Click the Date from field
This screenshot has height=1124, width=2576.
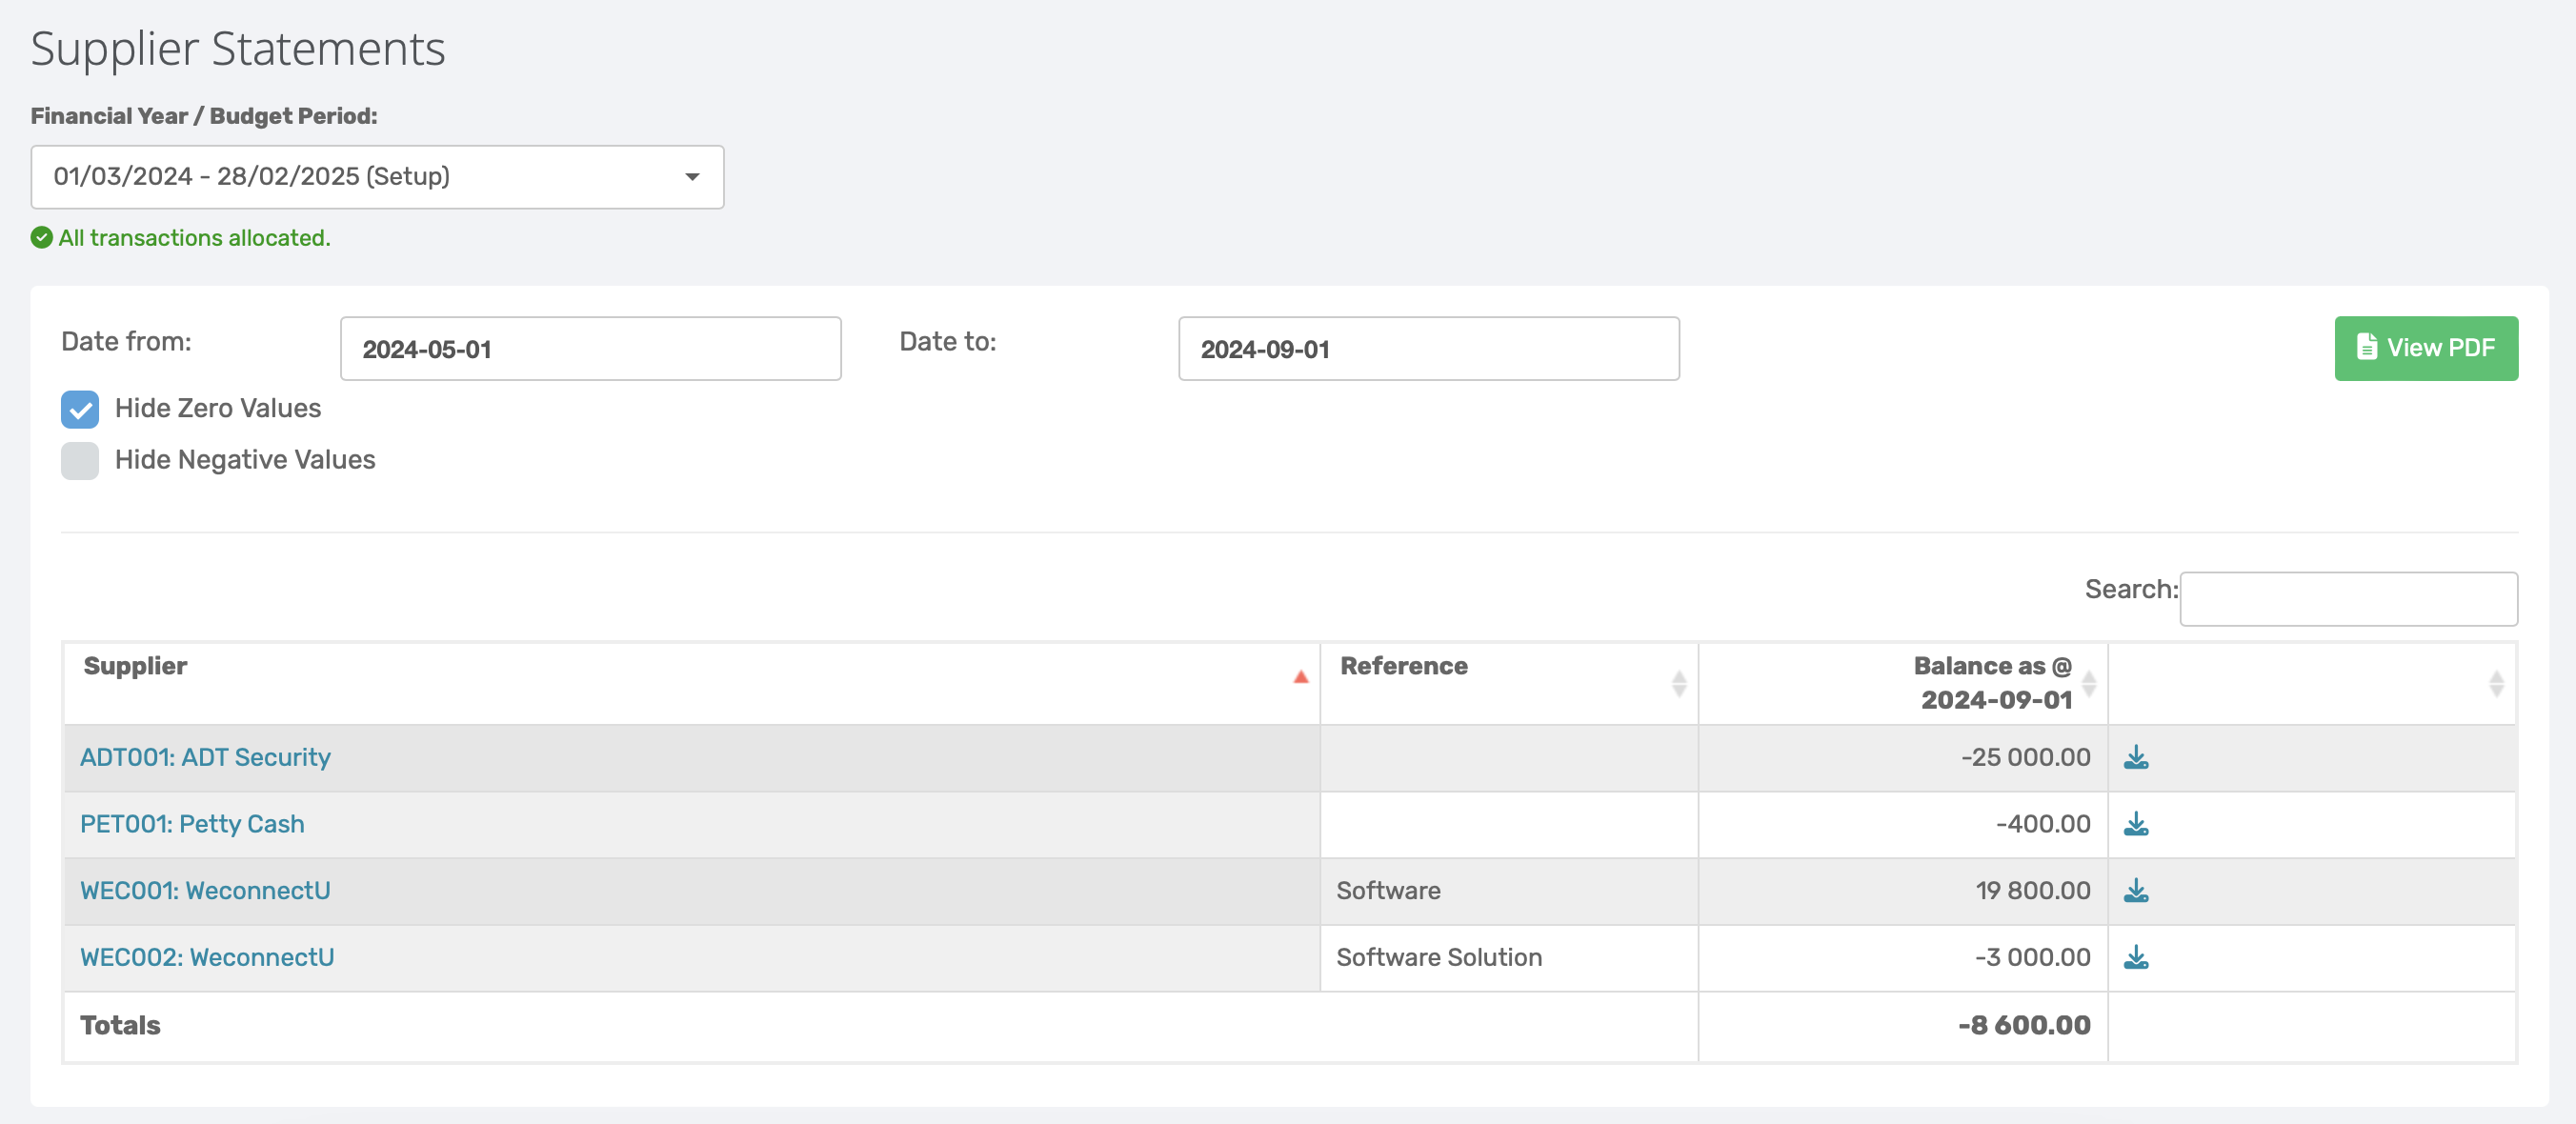pyautogui.click(x=590, y=349)
